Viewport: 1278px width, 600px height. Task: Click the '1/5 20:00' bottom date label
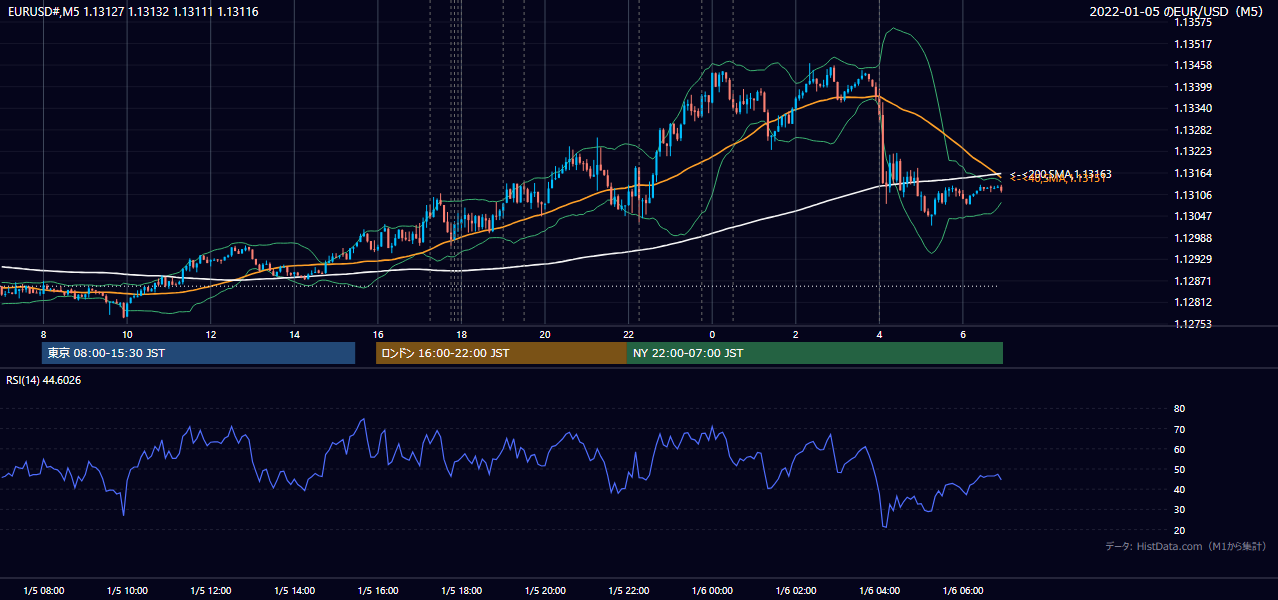[x=545, y=590]
